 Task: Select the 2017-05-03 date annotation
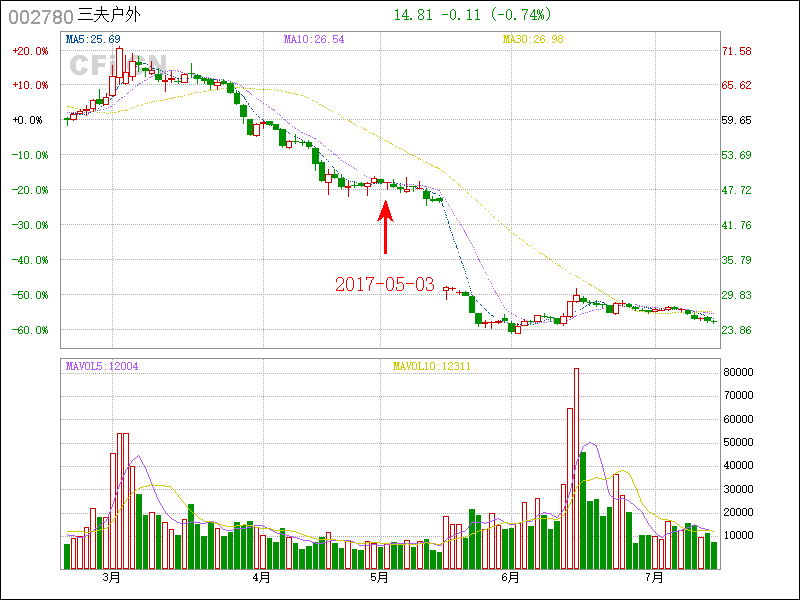384,285
